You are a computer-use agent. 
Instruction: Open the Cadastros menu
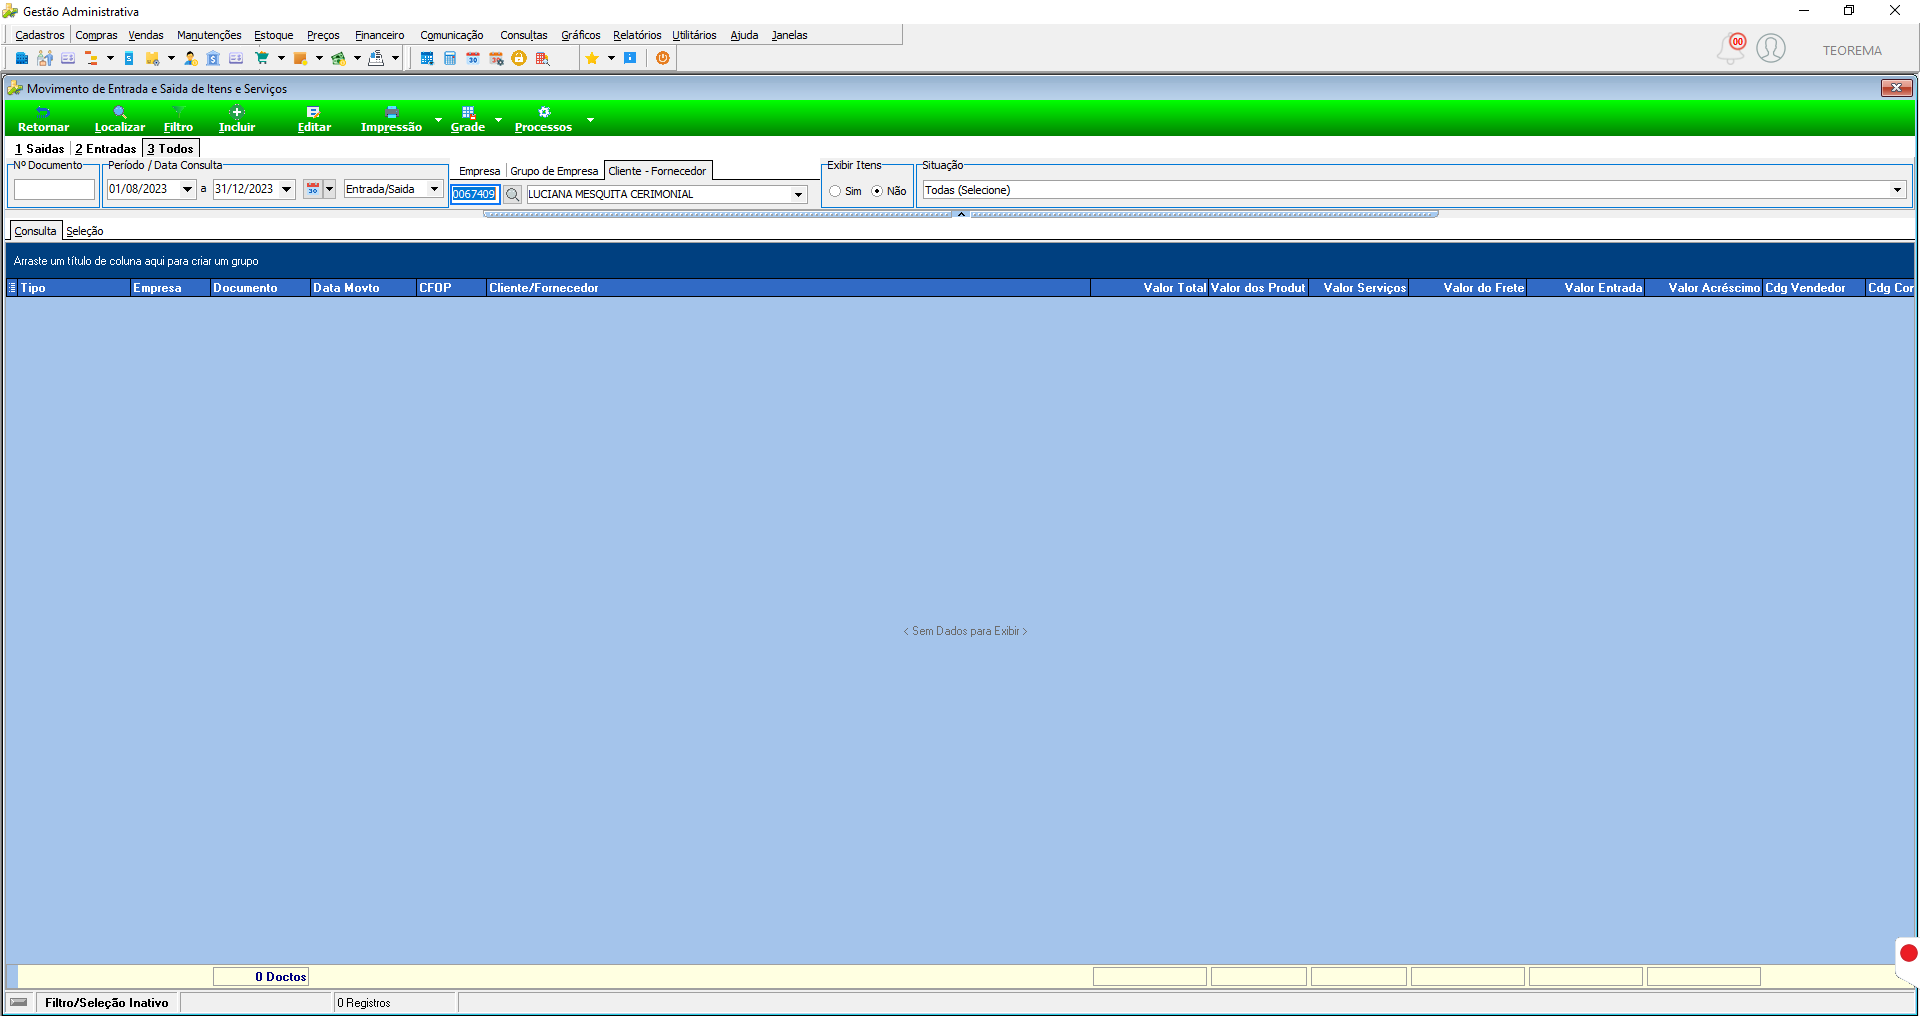40,35
